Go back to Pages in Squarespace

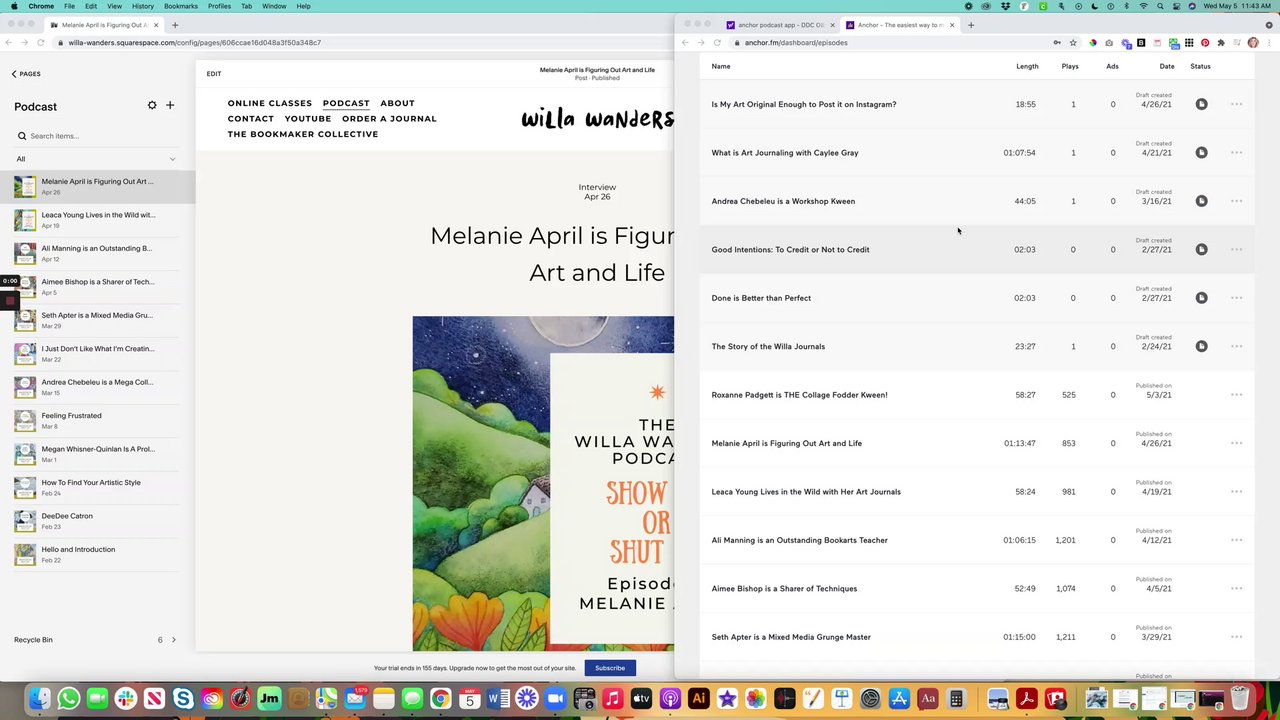coord(26,74)
